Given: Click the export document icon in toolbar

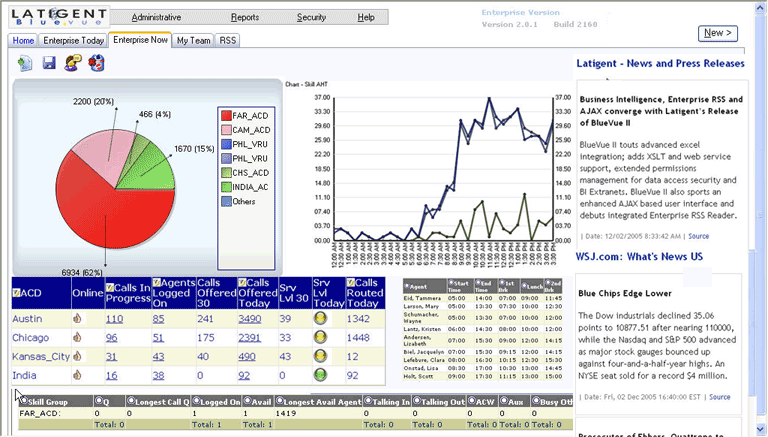Looking at the screenshot, I should point(25,63).
